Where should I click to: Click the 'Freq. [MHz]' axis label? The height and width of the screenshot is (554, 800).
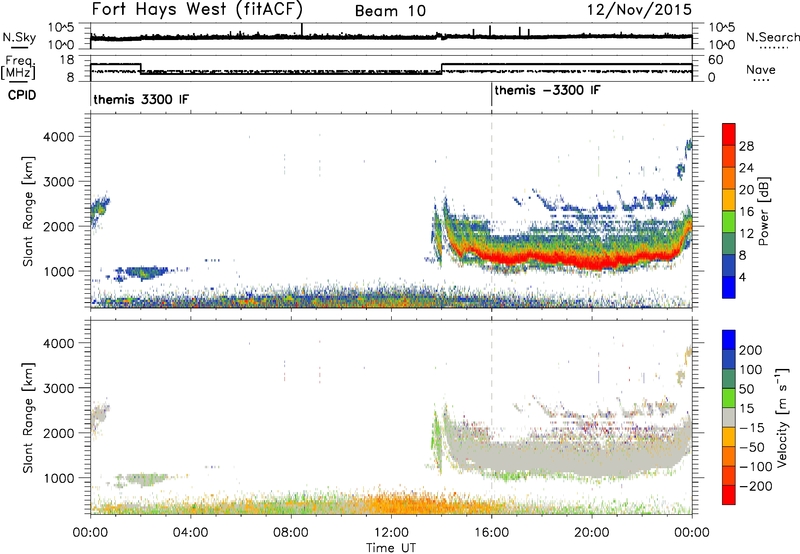click(x=19, y=67)
